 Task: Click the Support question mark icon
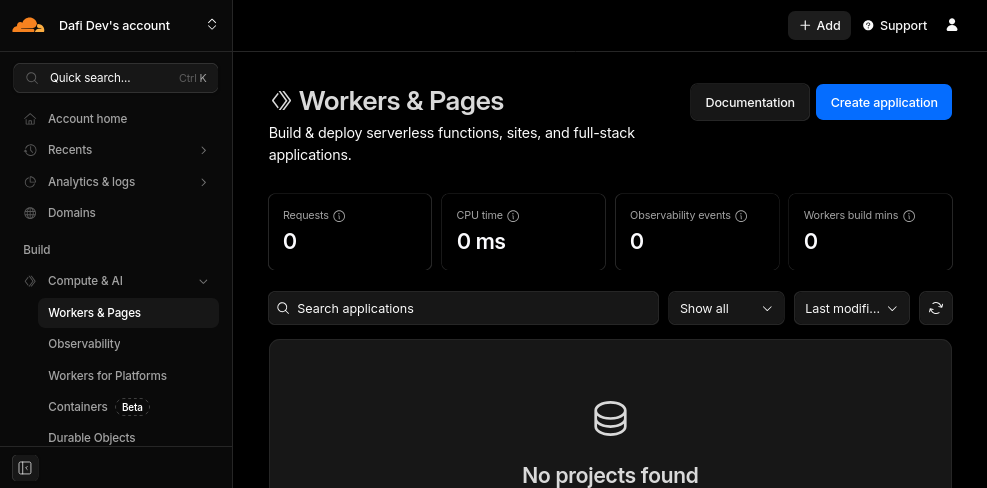click(x=869, y=26)
